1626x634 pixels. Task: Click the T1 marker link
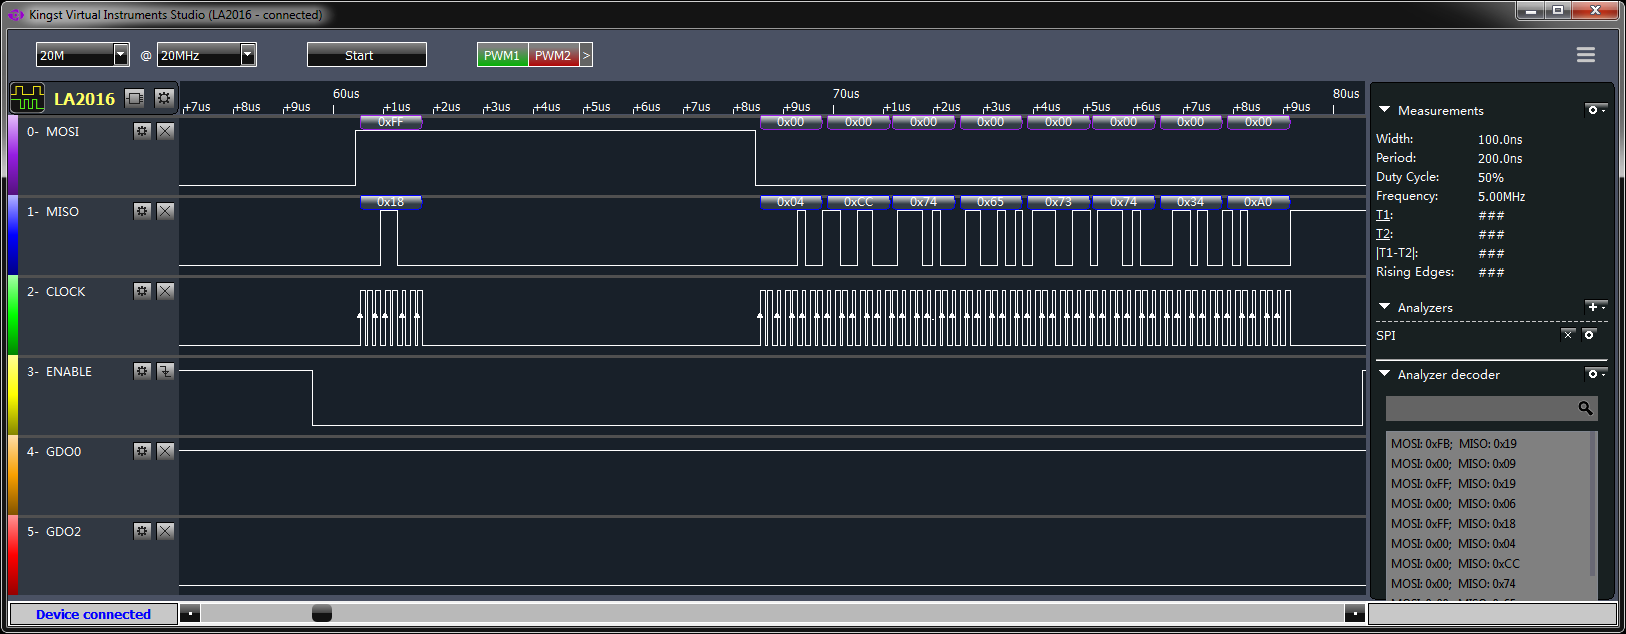(1383, 215)
